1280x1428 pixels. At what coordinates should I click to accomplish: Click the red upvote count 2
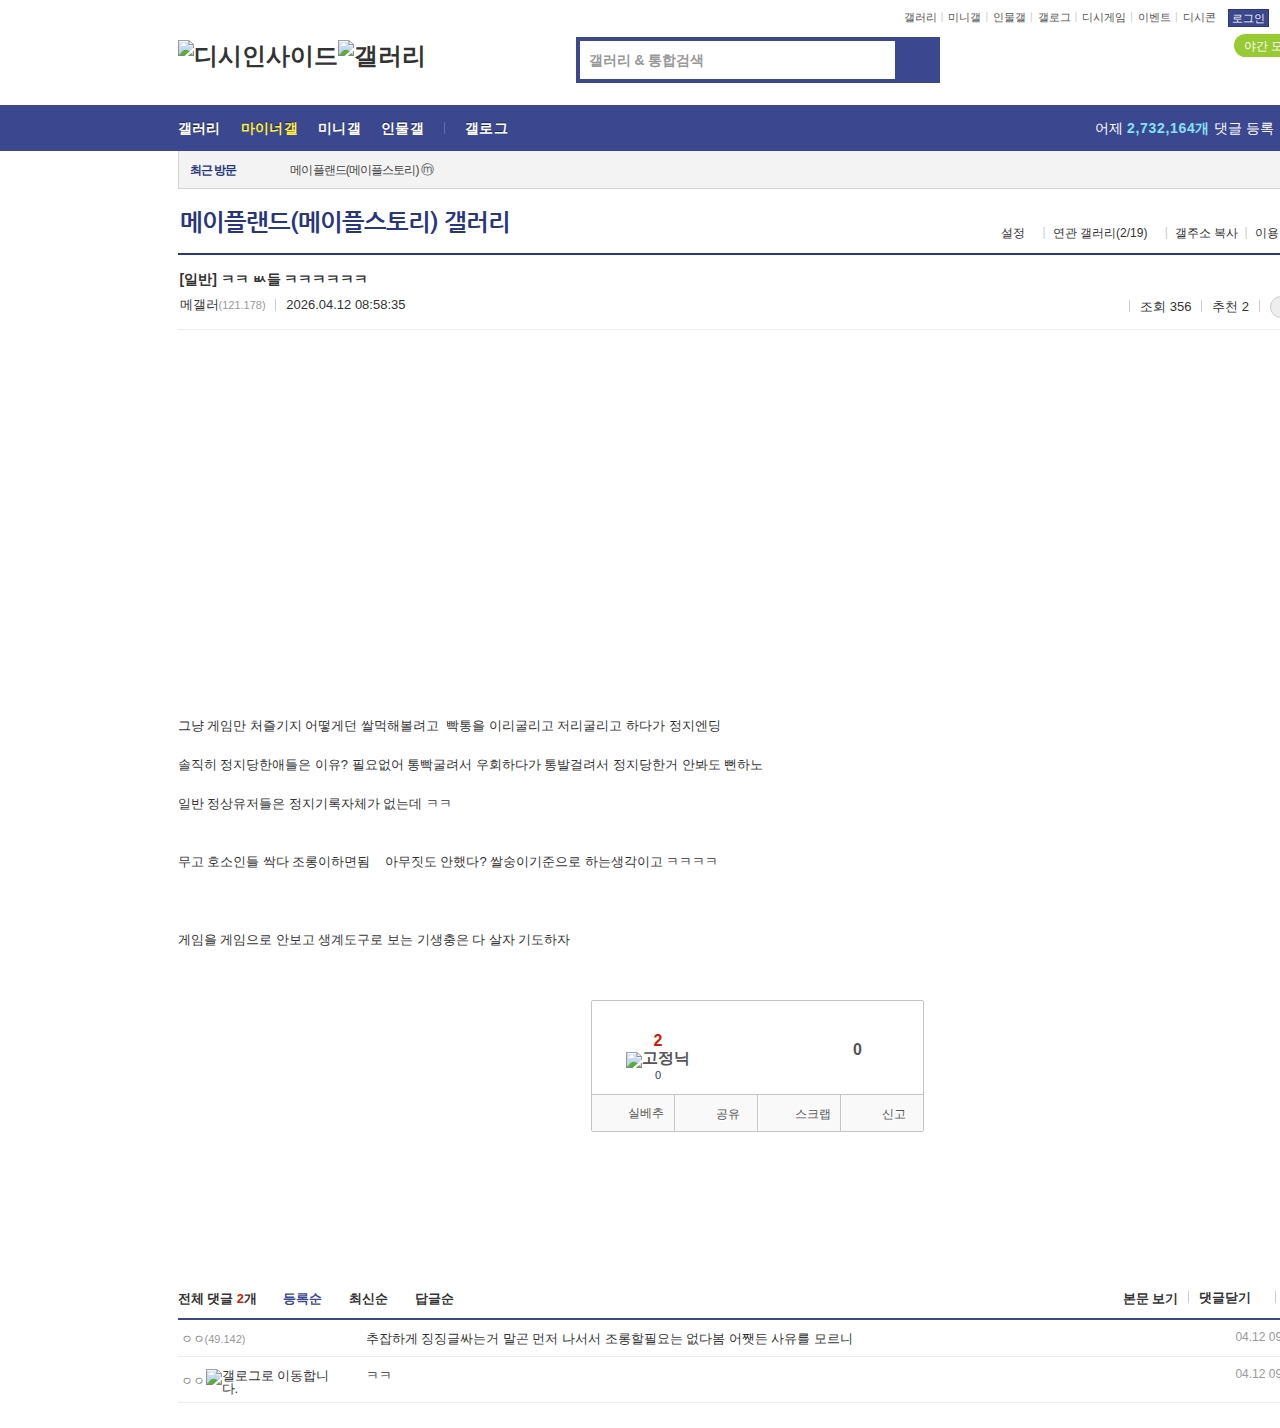tap(658, 1040)
